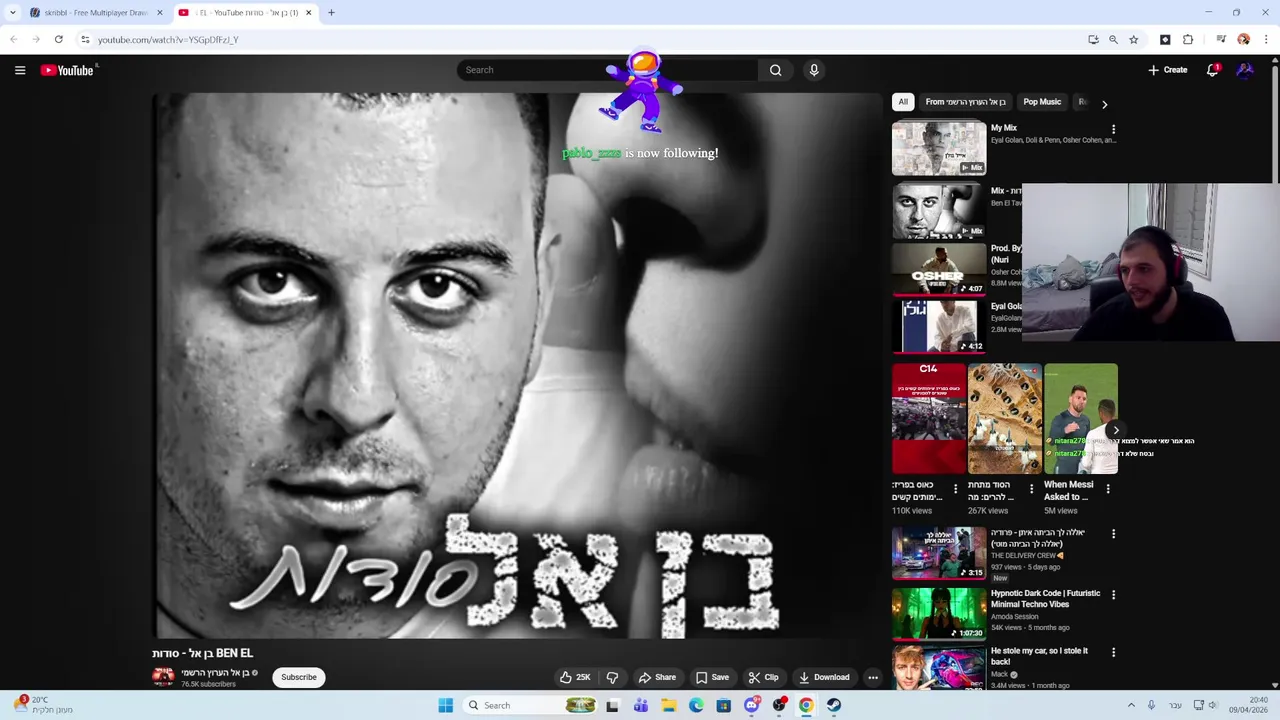Viewport: 1280px width, 720px height.
Task: Open File Explorer from the taskbar
Action: pos(668,705)
